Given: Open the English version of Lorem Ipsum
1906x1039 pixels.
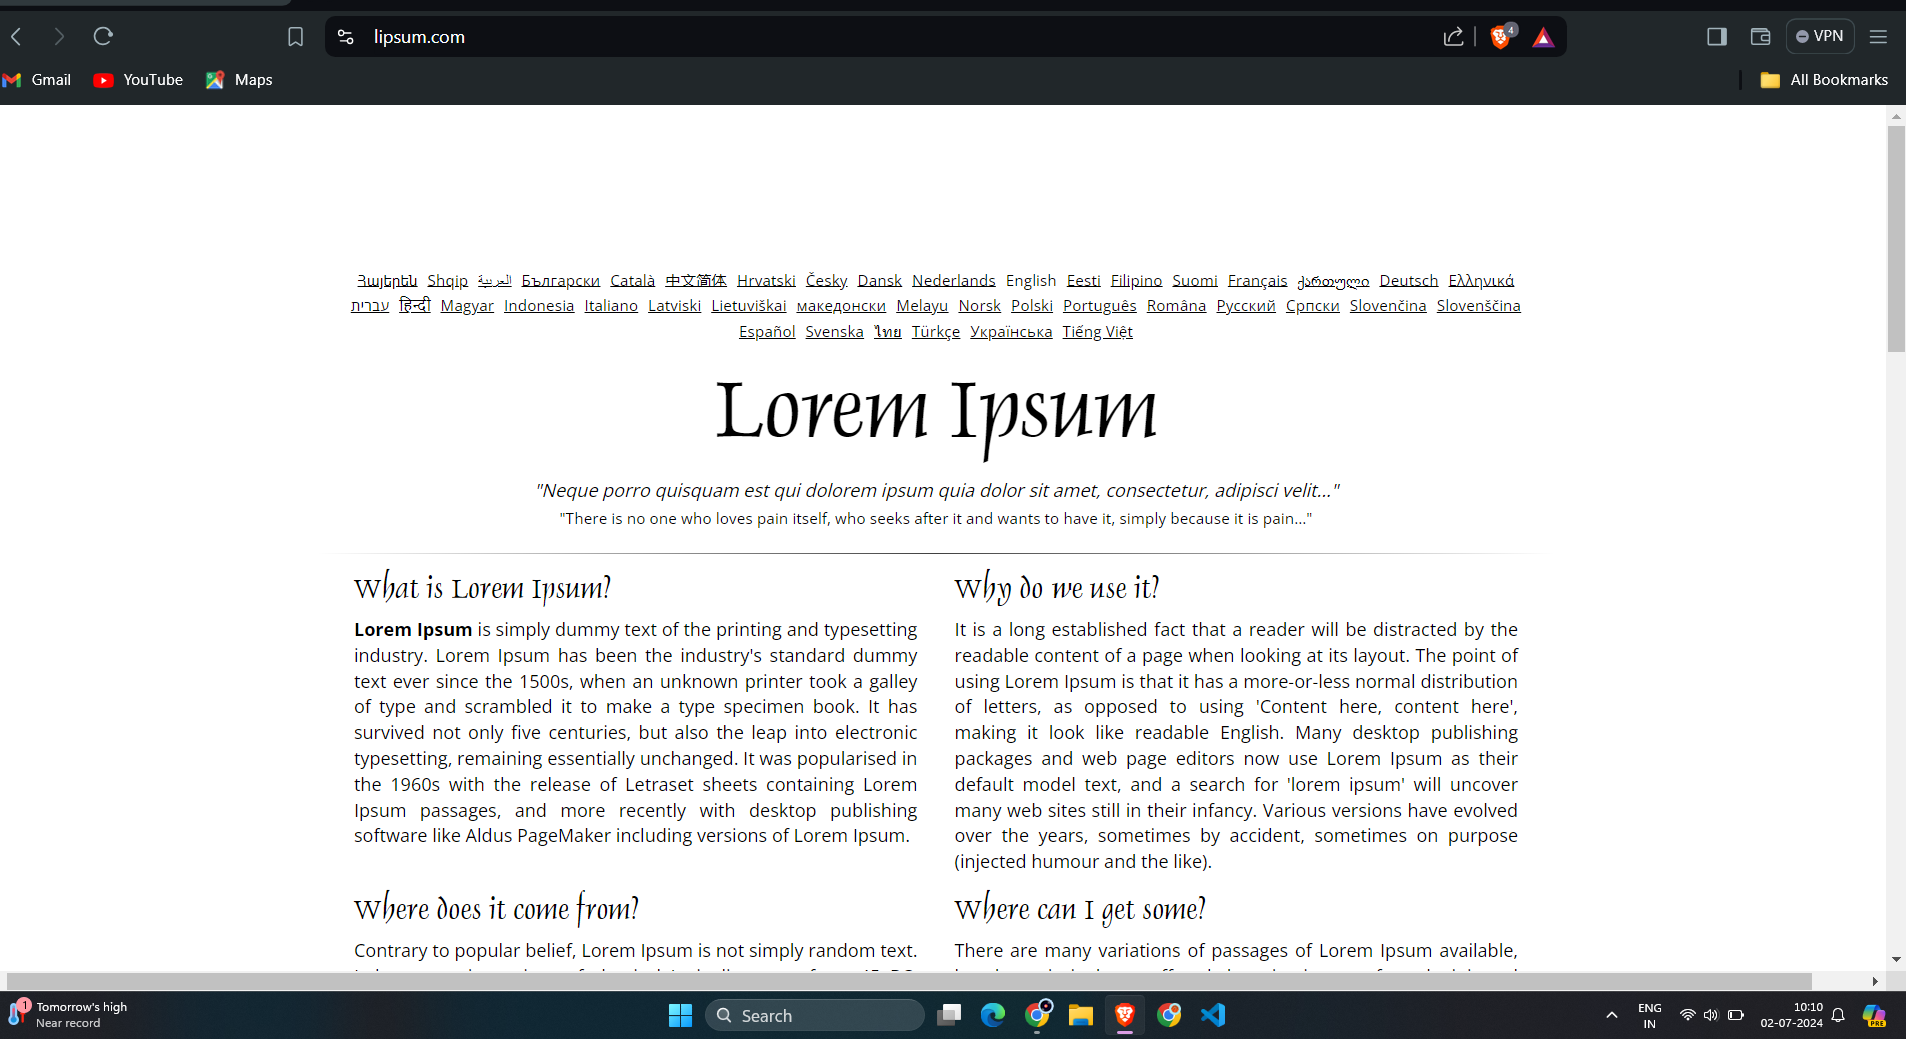Looking at the screenshot, I should tap(1031, 281).
